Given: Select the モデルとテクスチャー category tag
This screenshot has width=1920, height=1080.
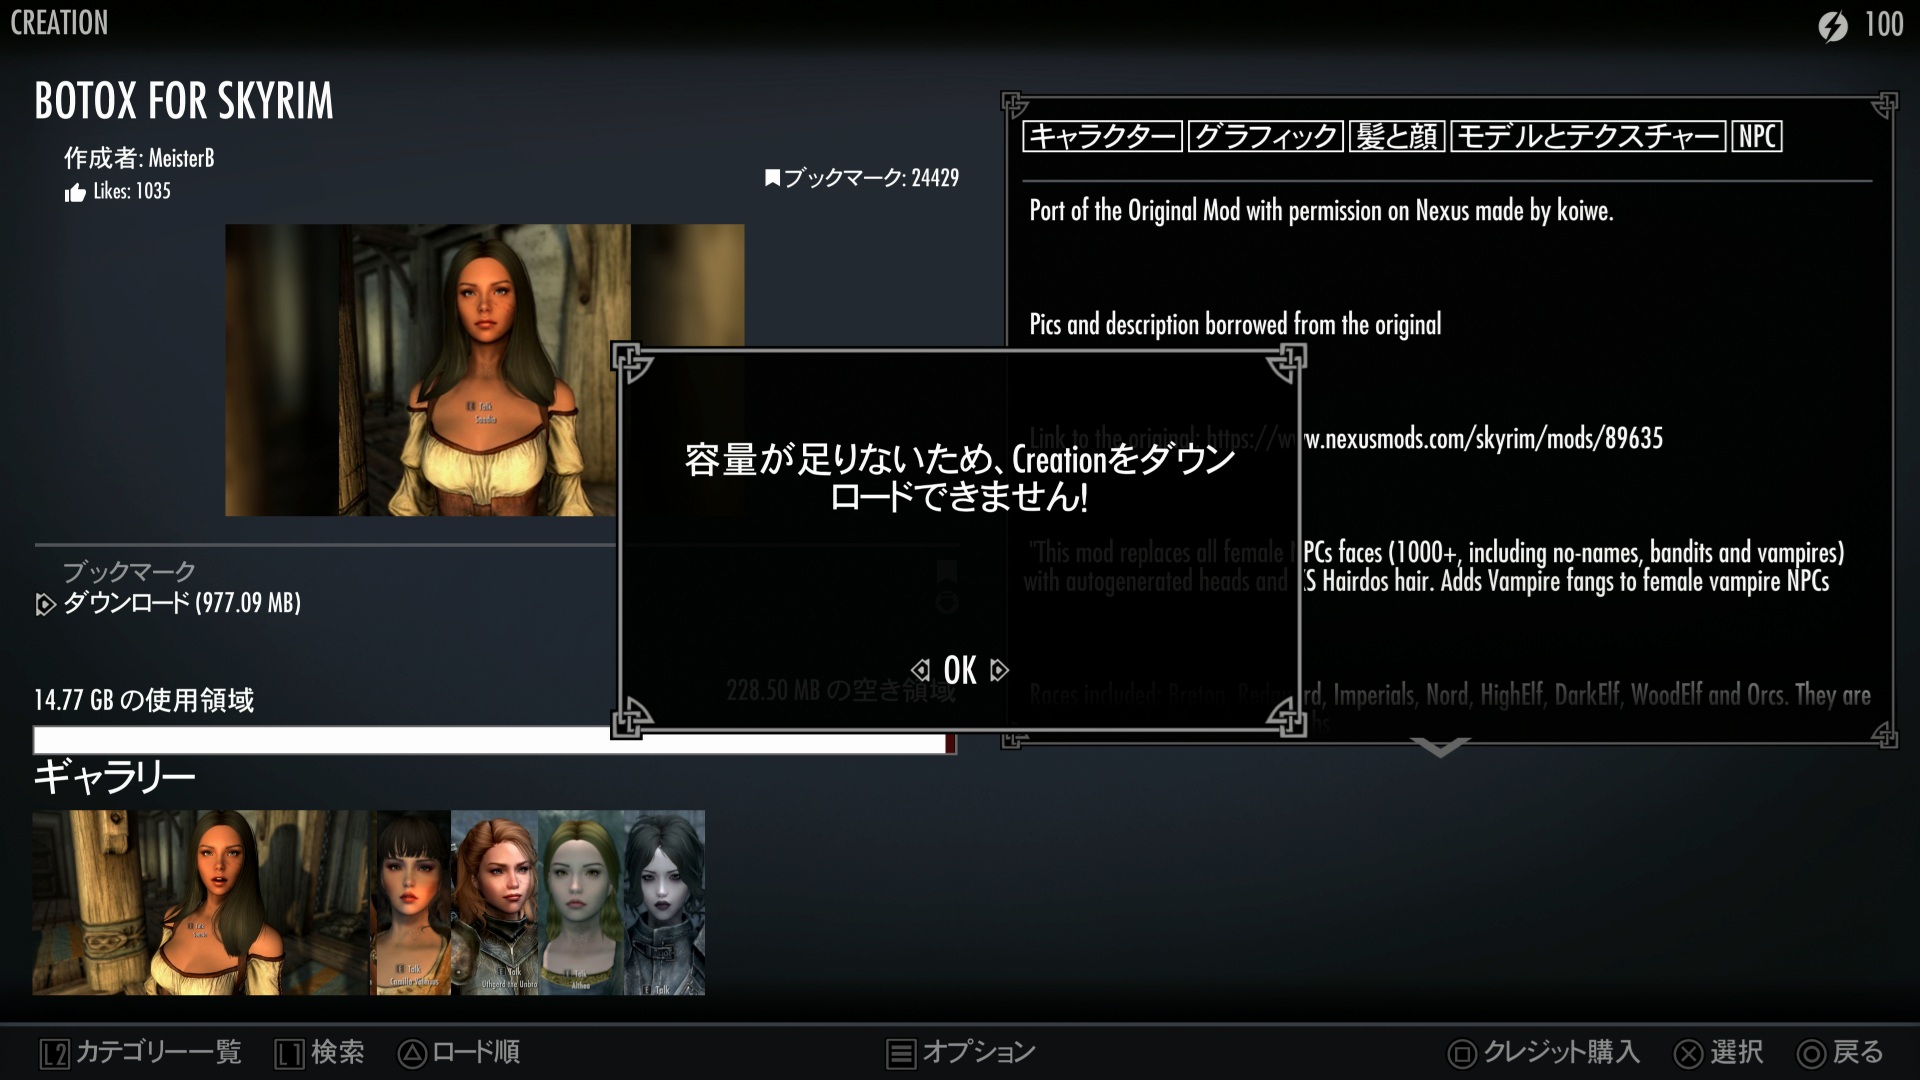Looking at the screenshot, I should tap(1588, 136).
